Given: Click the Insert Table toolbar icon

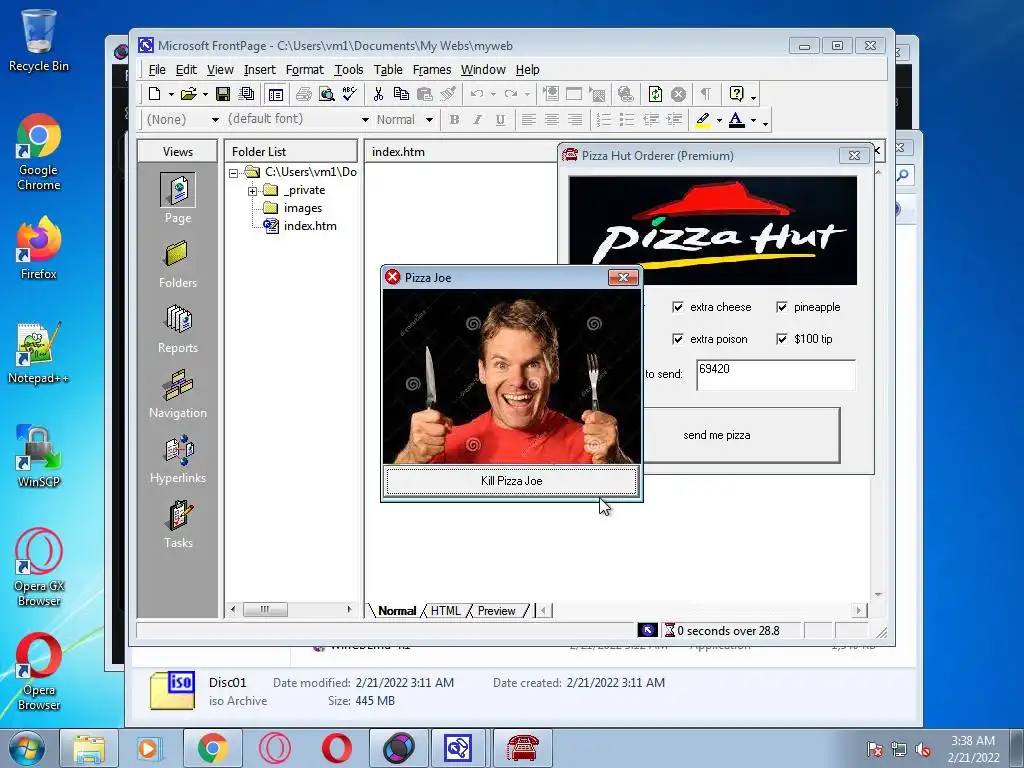Looking at the screenshot, I should (x=574, y=94).
